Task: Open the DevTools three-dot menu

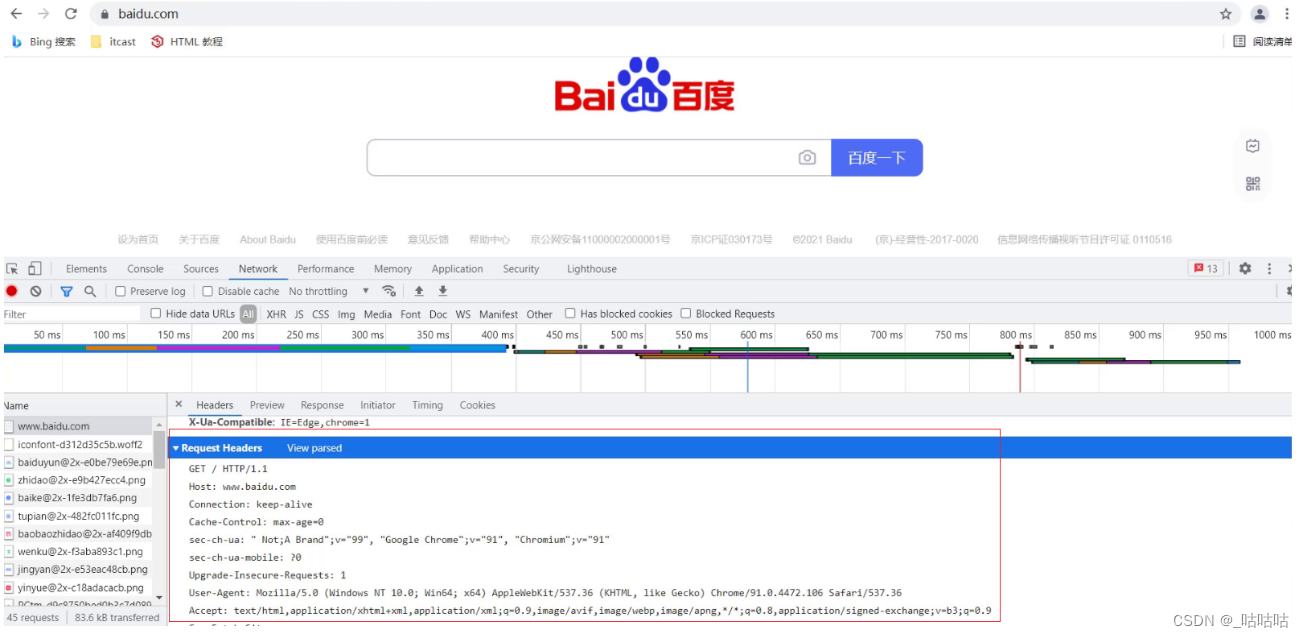Action: (1269, 268)
